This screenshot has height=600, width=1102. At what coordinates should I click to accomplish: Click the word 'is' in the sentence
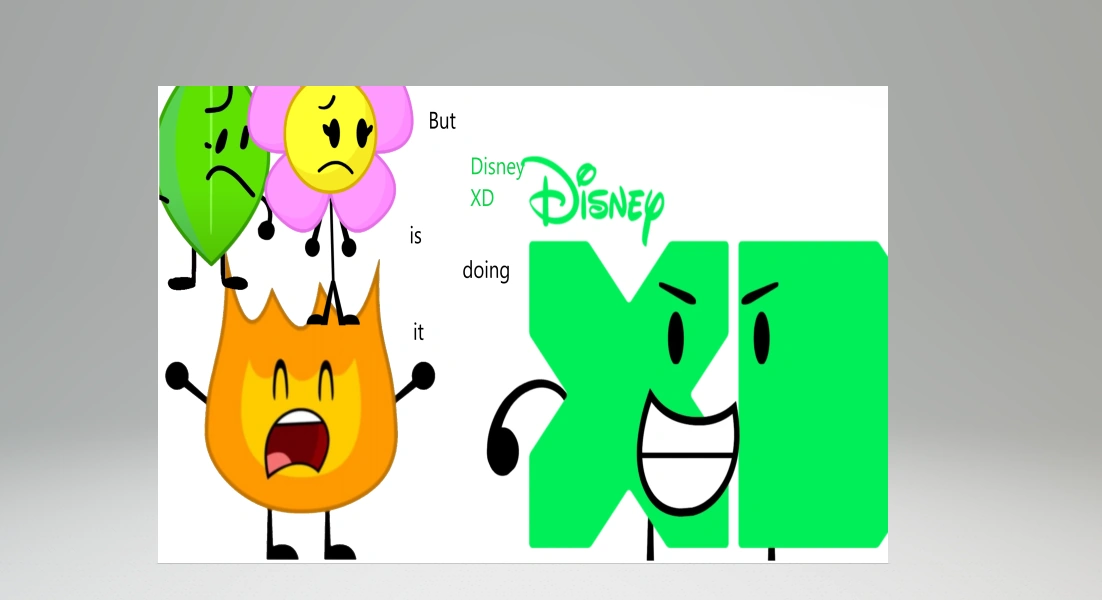pos(415,235)
